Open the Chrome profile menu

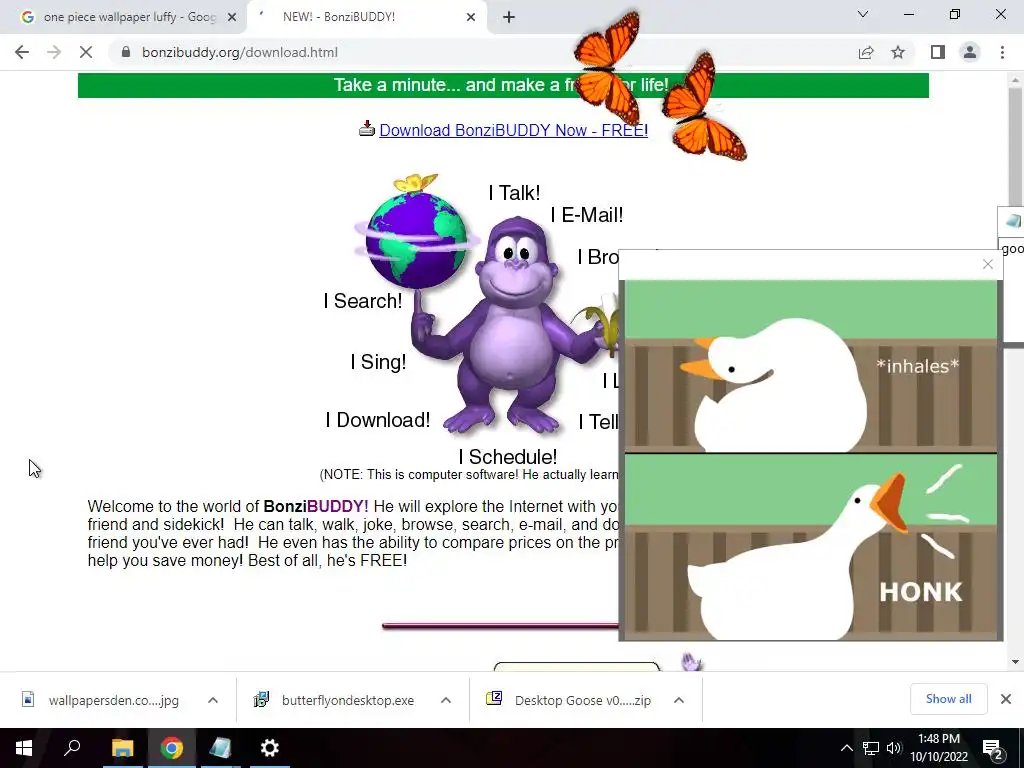970,52
